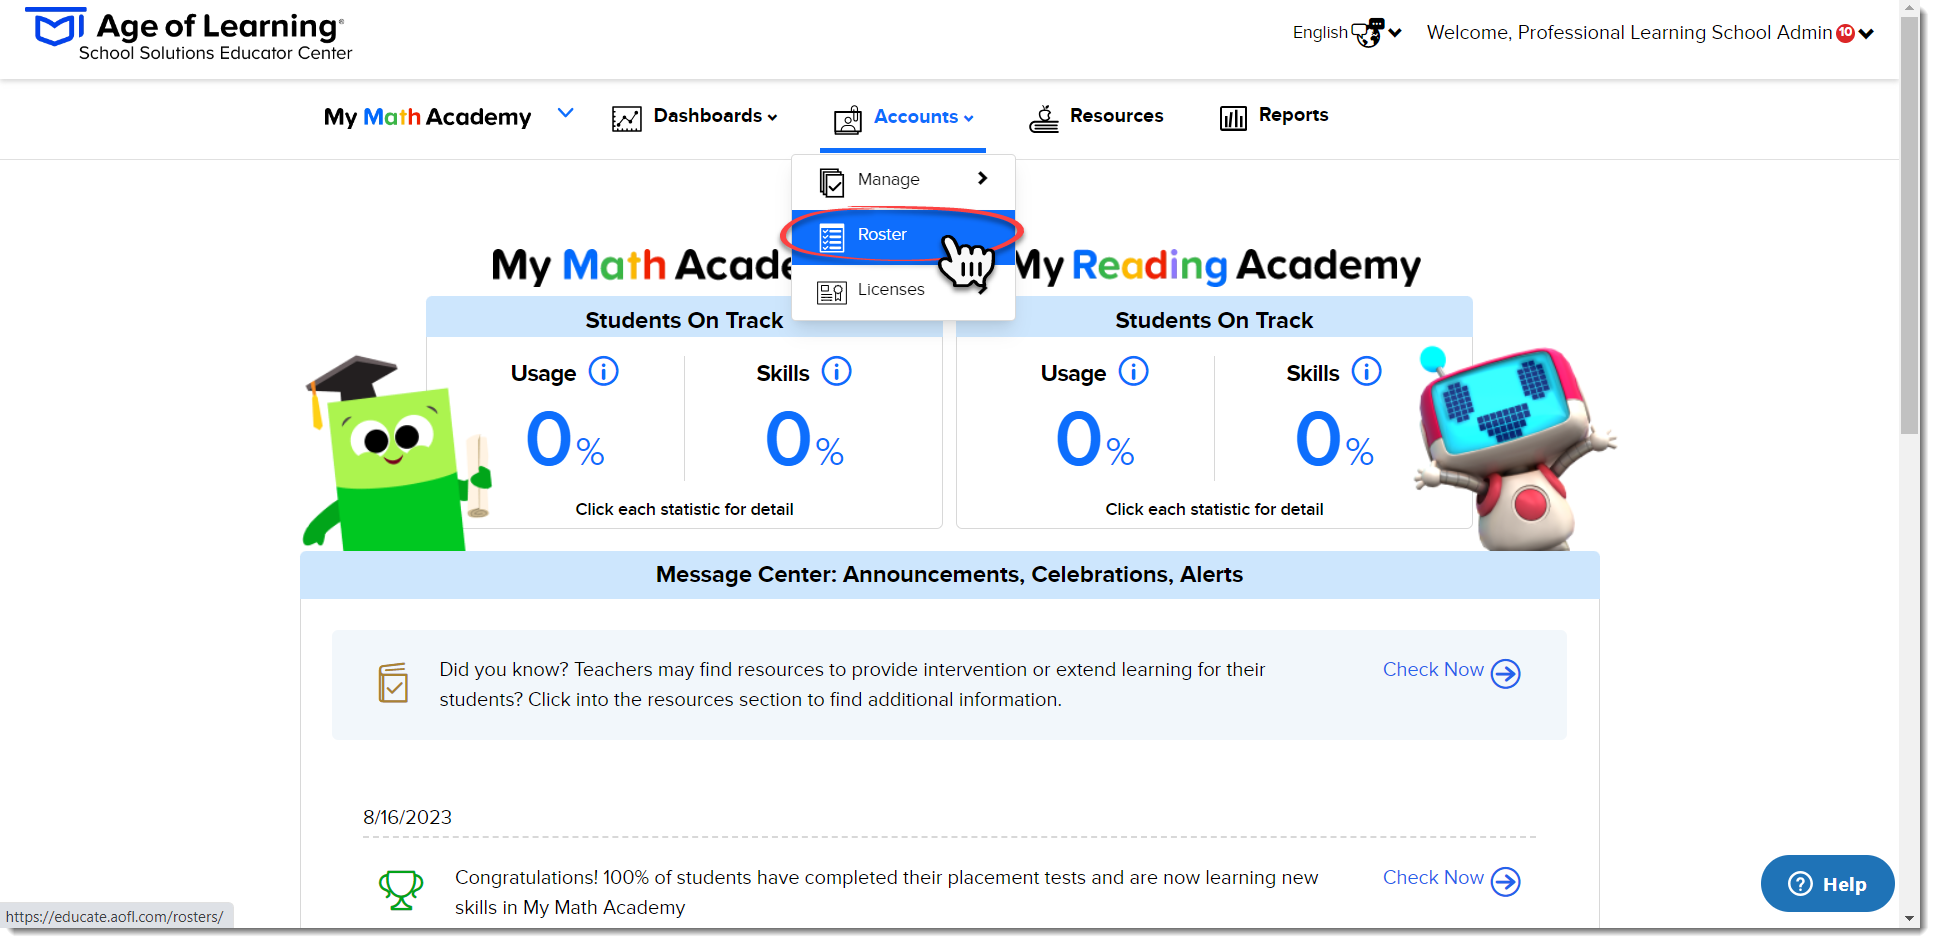Click the Age of Learning logo icon
Screen dimensions: 1935x943
click(x=58, y=26)
